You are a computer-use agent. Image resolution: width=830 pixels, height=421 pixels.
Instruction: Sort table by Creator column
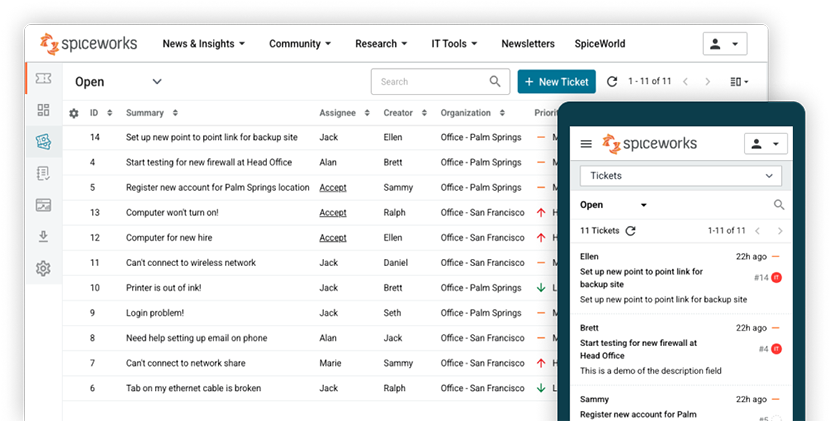424,113
